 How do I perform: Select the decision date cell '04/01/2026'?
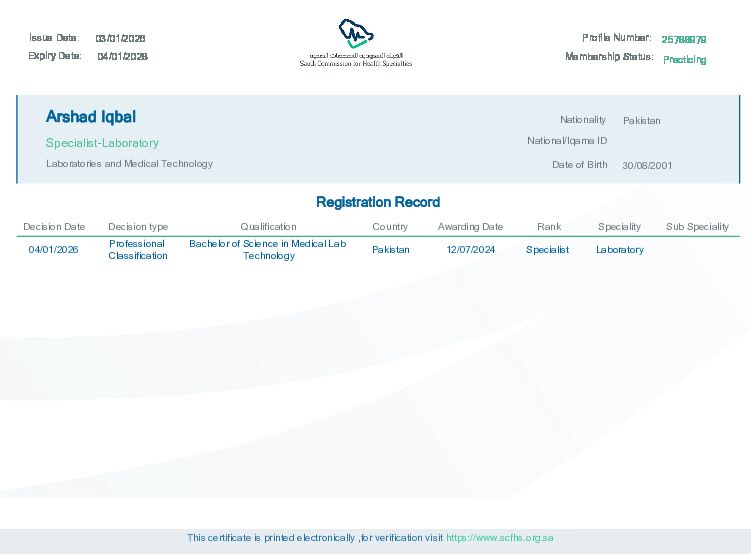[x=53, y=249]
